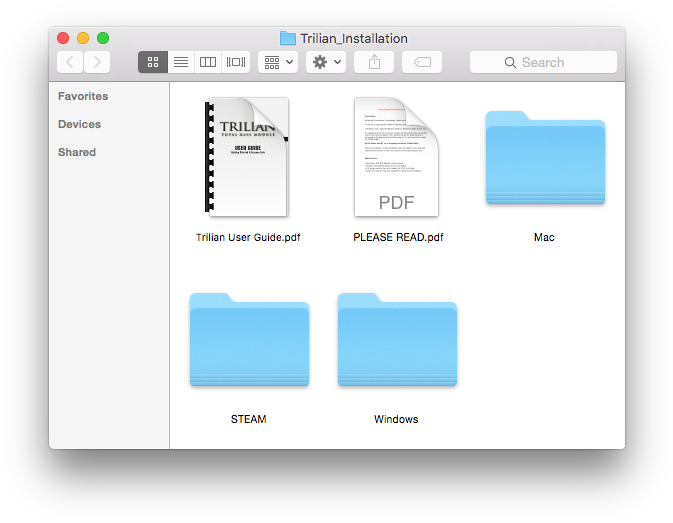673x523 pixels.
Task: Expand the Favorites sidebar section
Action: coord(83,96)
